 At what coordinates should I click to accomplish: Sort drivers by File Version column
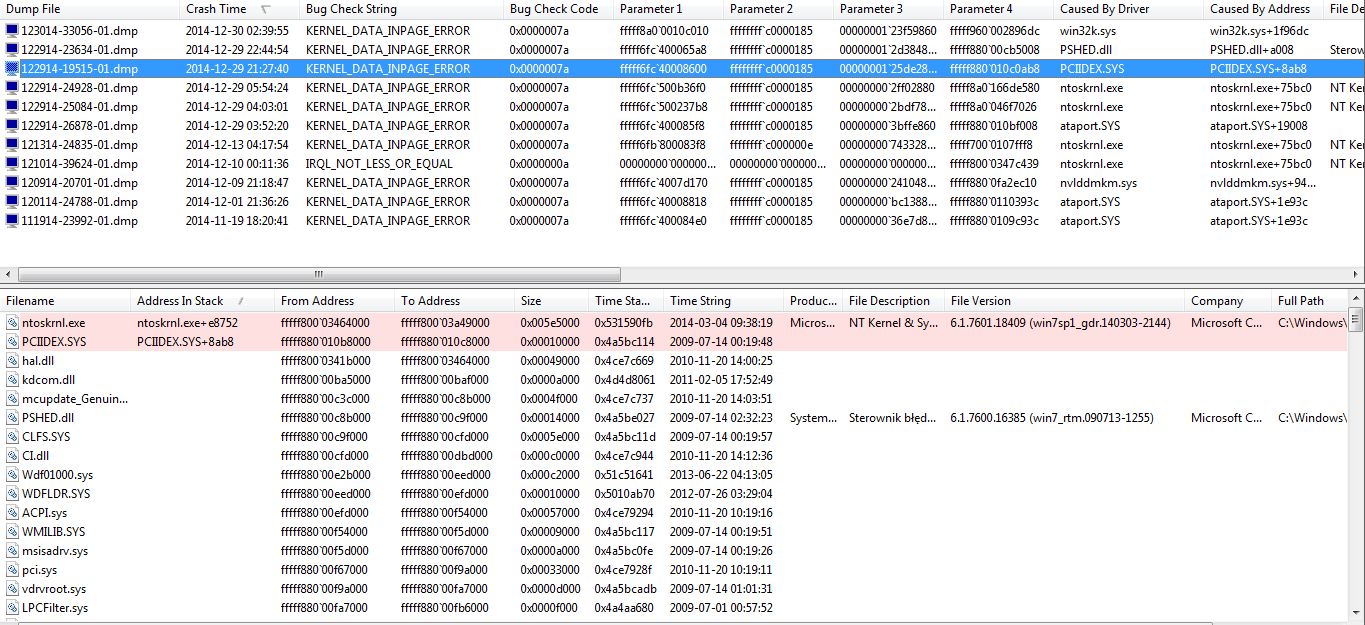[x=1065, y=301]
